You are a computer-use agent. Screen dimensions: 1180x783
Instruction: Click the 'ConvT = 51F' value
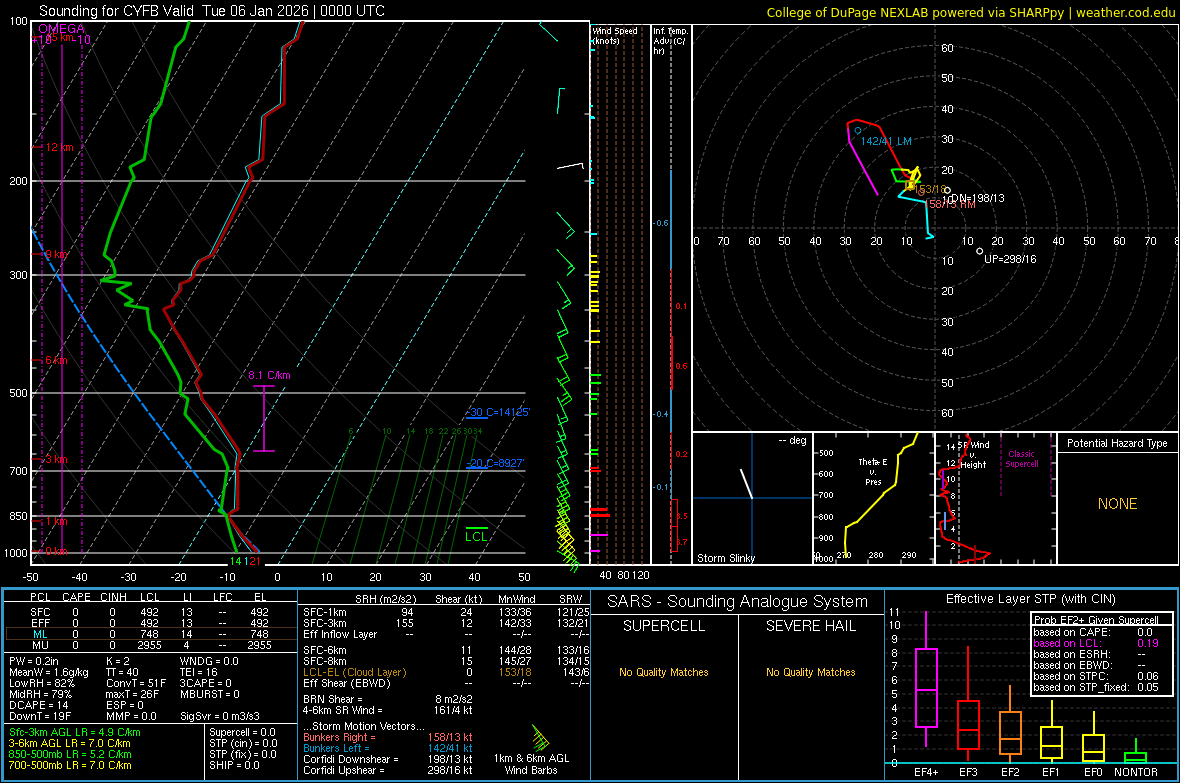(x=135, y=683)
